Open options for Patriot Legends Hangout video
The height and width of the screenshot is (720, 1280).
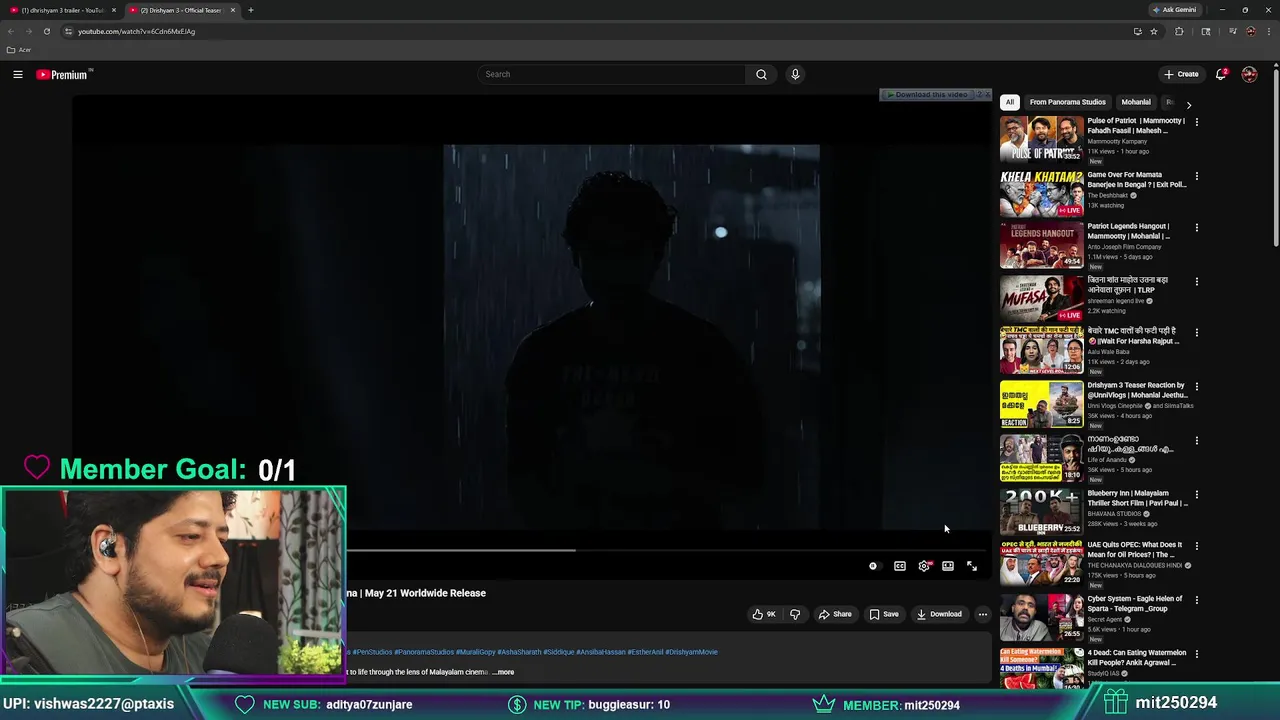[x=1196, y=227]
